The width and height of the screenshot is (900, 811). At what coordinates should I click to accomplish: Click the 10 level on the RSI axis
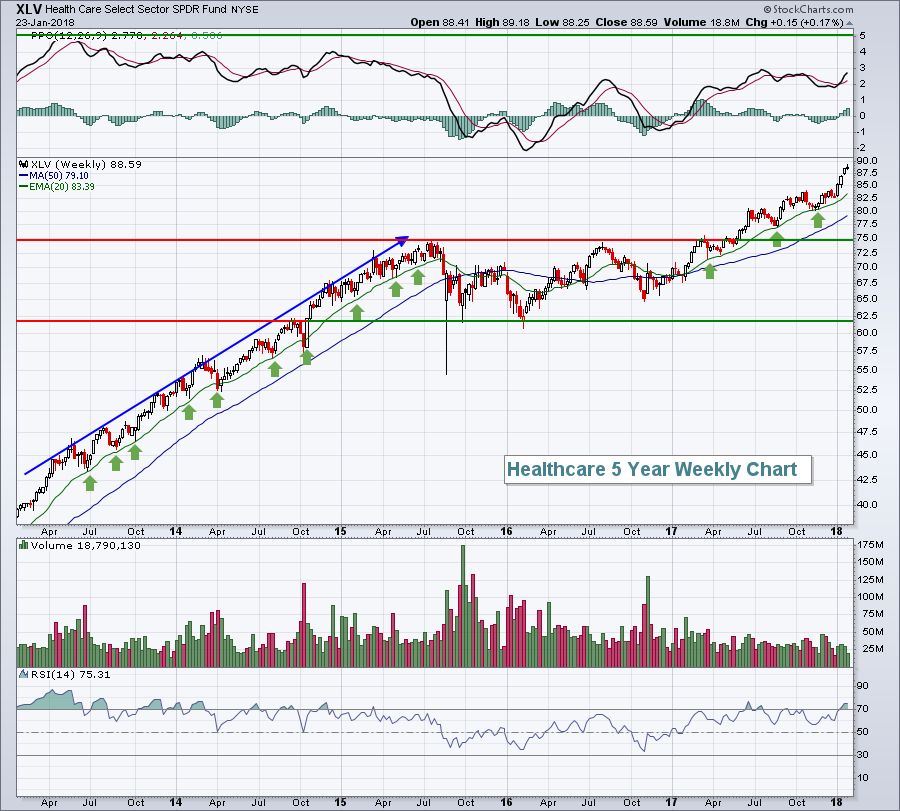pyautogui.click(x=863, y=778)
